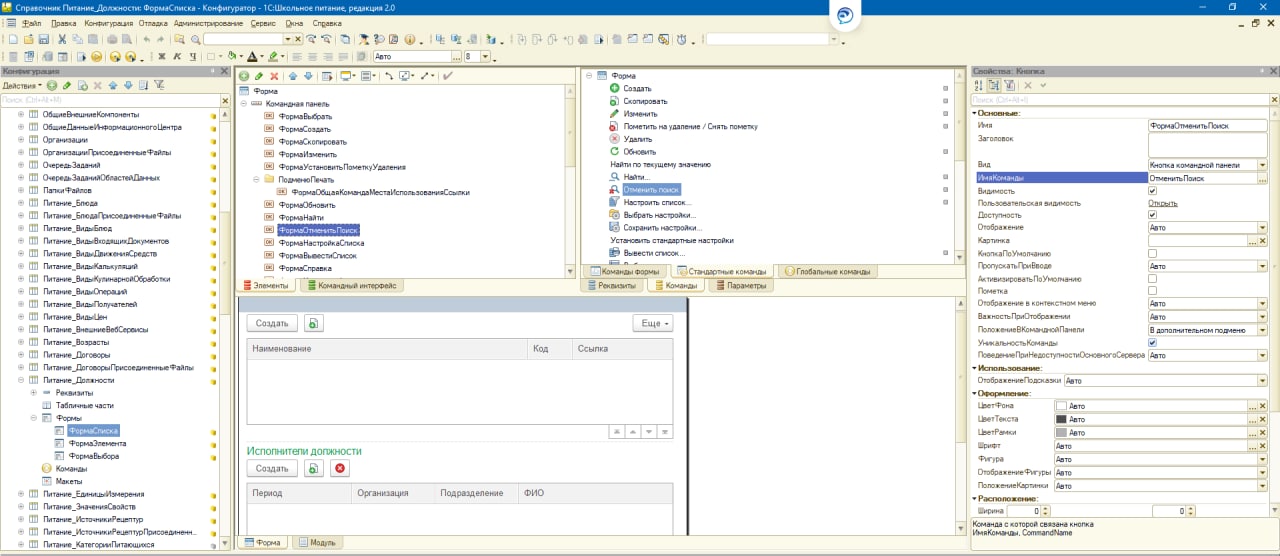1280x556 pixels.
Task: Click the red delete icon in form elements toolbar
Action: pos(273,76)
